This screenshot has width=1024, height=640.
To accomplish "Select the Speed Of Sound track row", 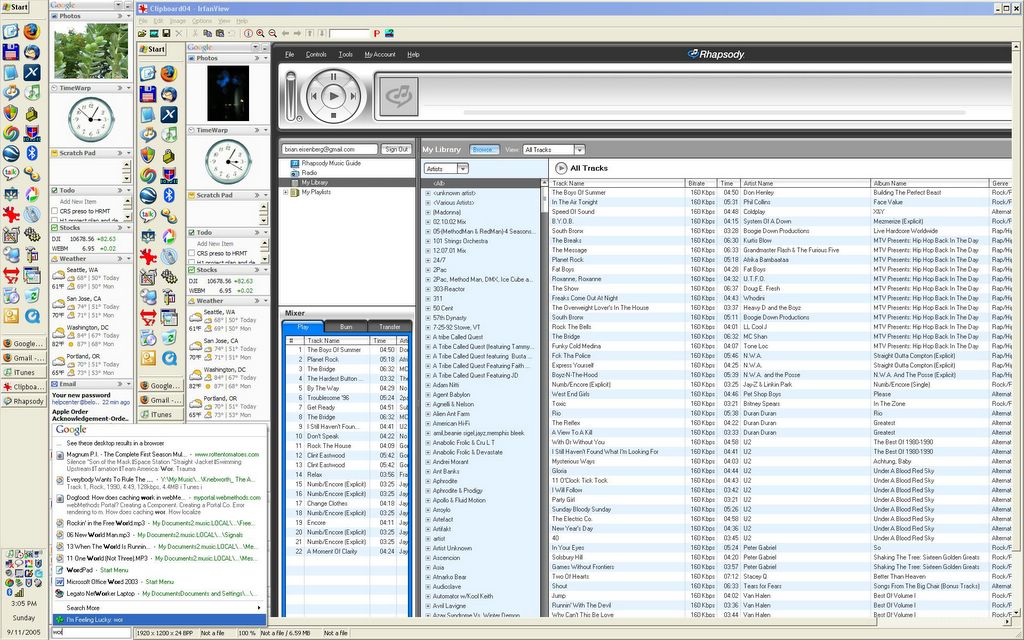I will click(780, 212).
